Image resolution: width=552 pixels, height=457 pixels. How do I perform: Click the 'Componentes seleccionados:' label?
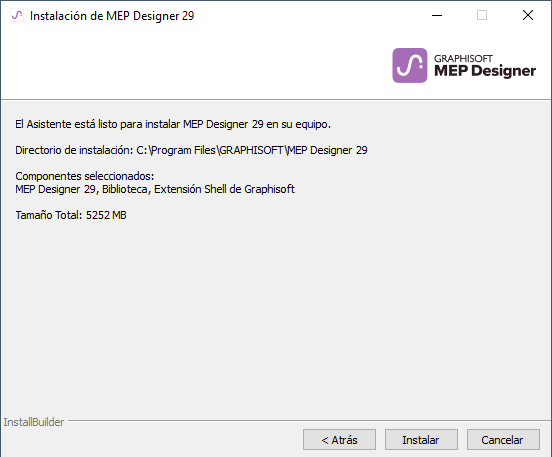tap(85, 176)
